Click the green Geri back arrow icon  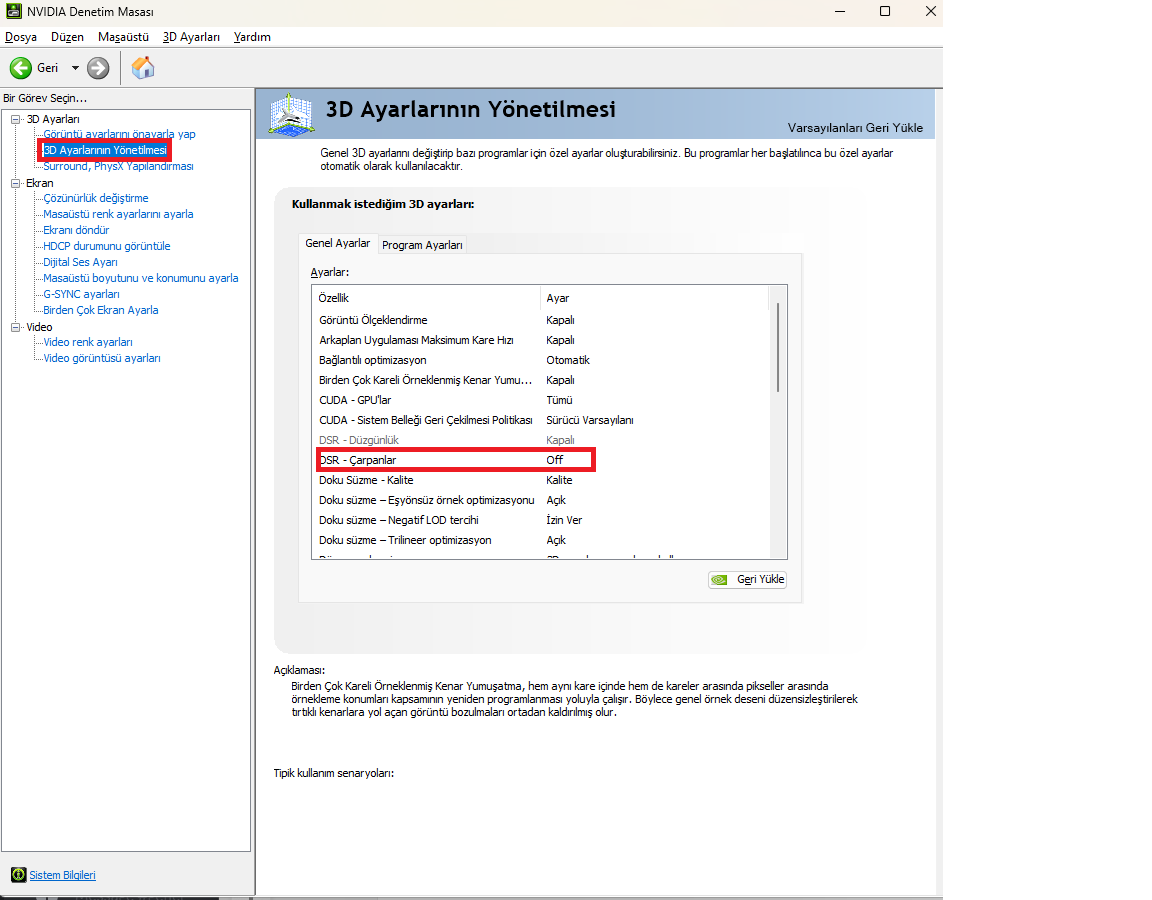pos(21,68)
